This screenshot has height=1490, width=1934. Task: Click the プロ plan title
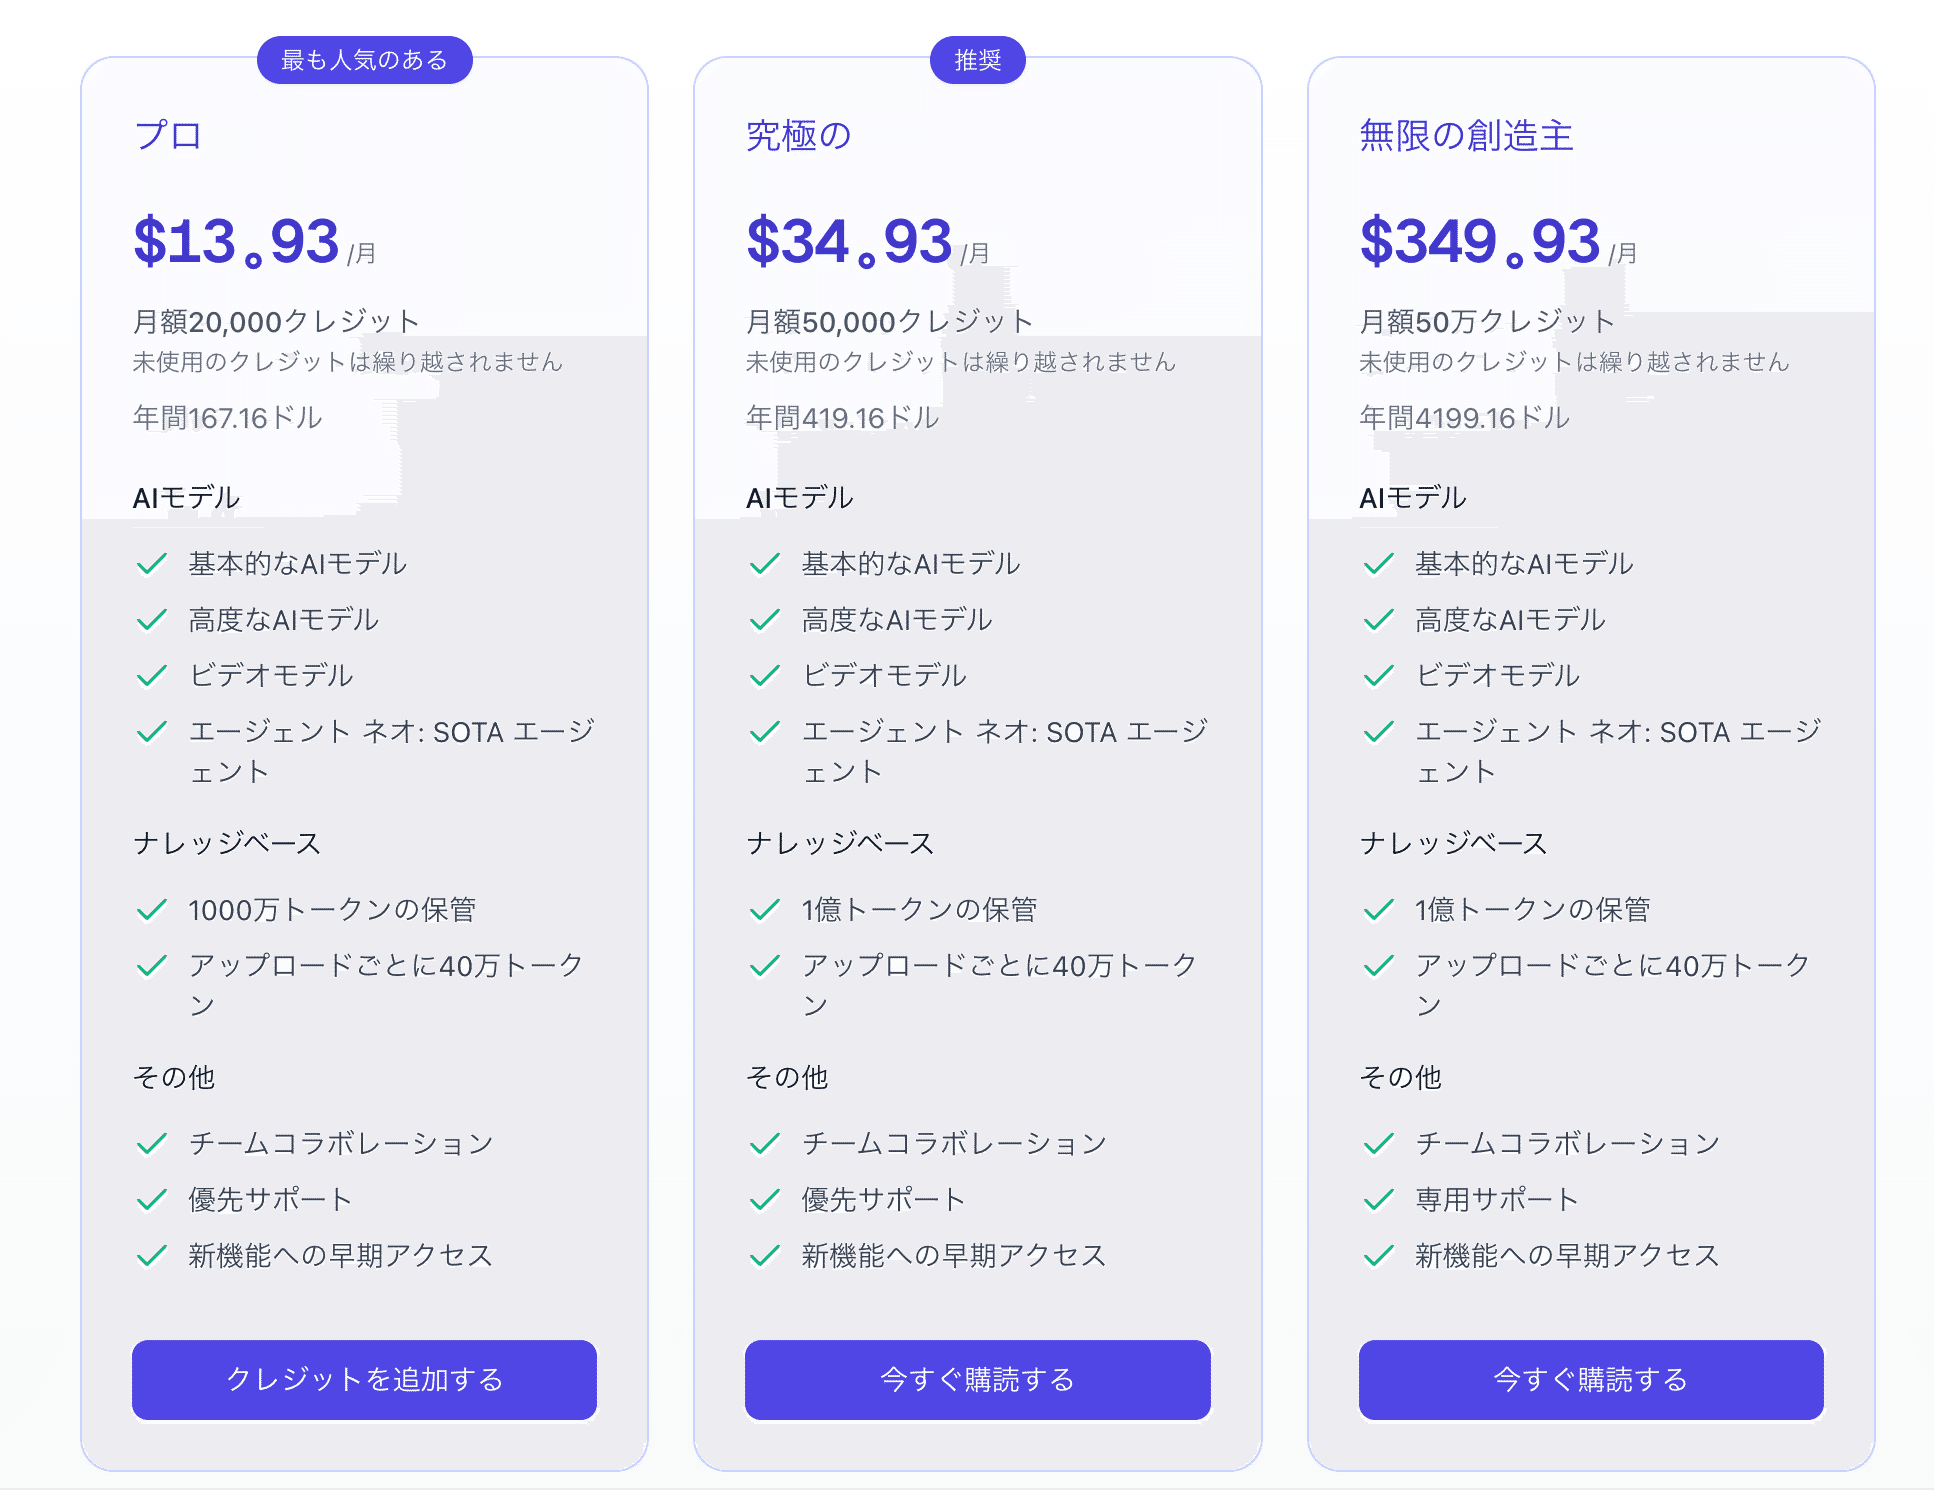[168, 135]
